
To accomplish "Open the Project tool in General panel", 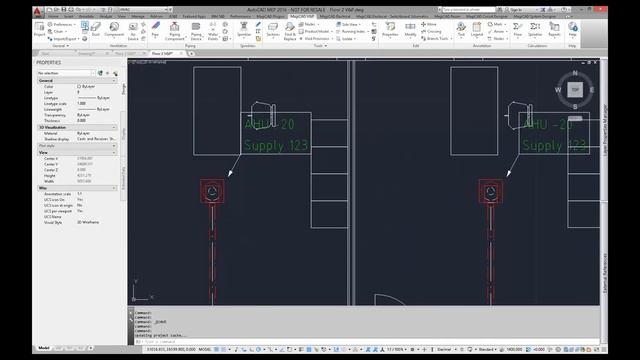I will (39, 30).
